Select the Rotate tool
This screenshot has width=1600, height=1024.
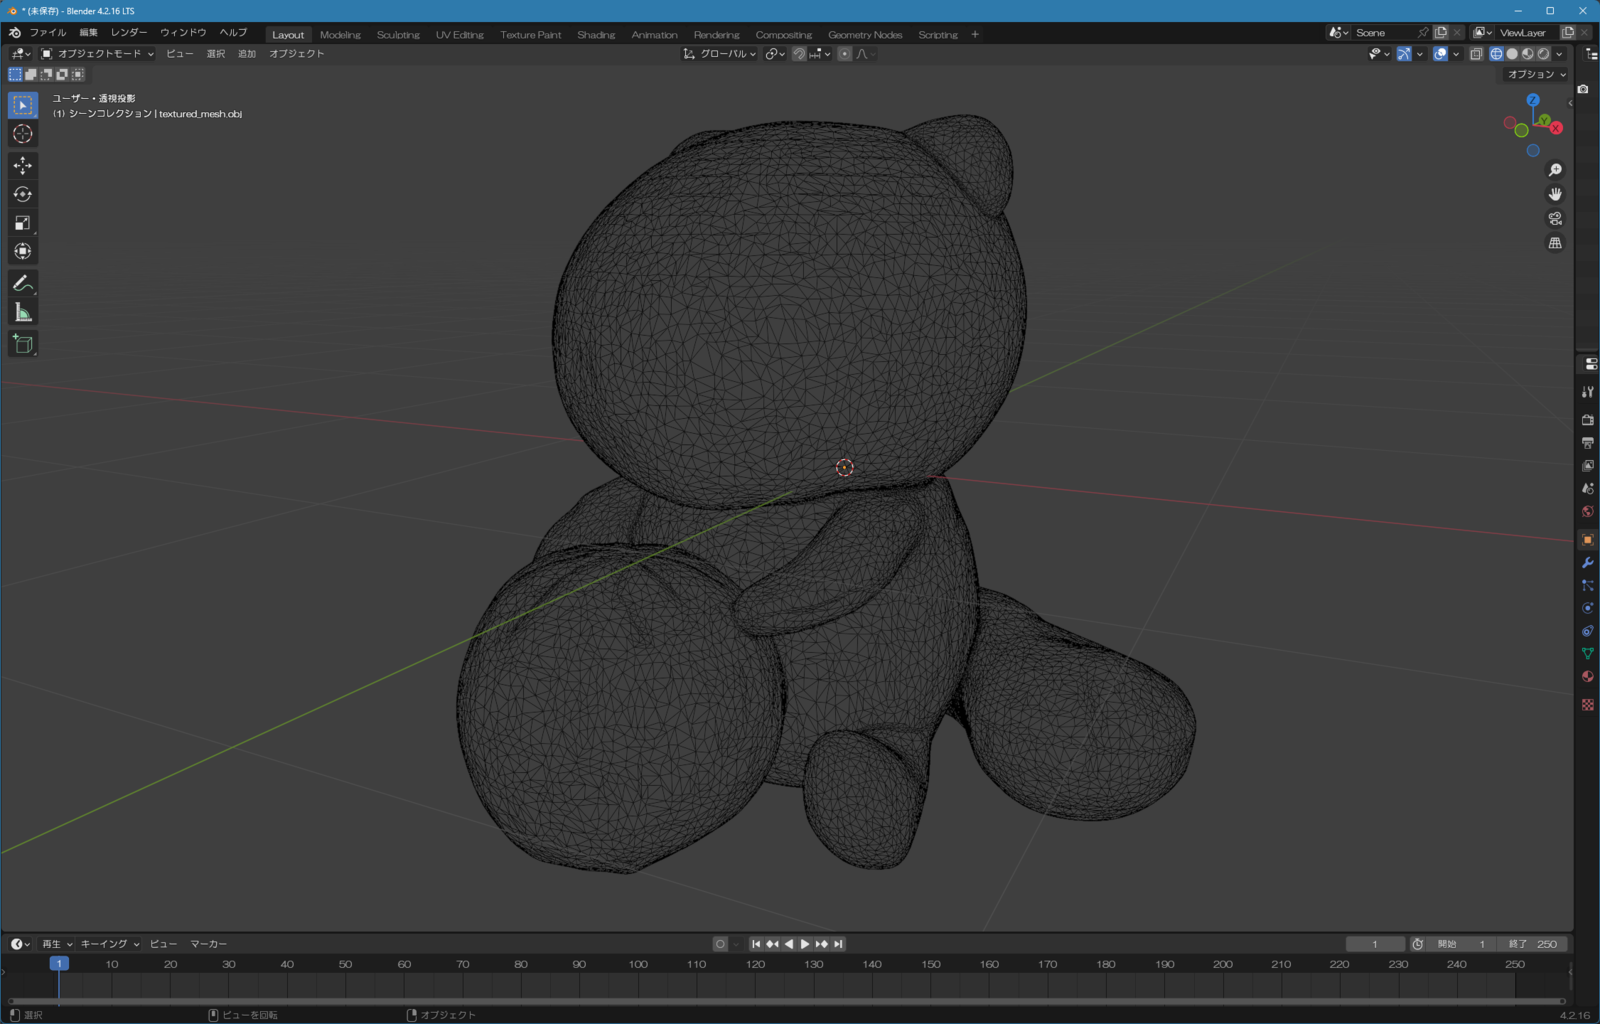[23, 194]
